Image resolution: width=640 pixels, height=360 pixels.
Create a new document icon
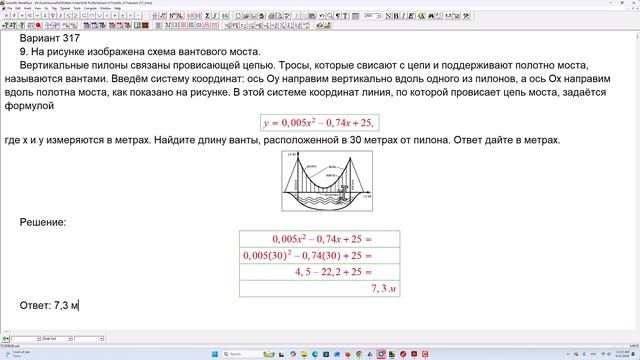(238, 16)
